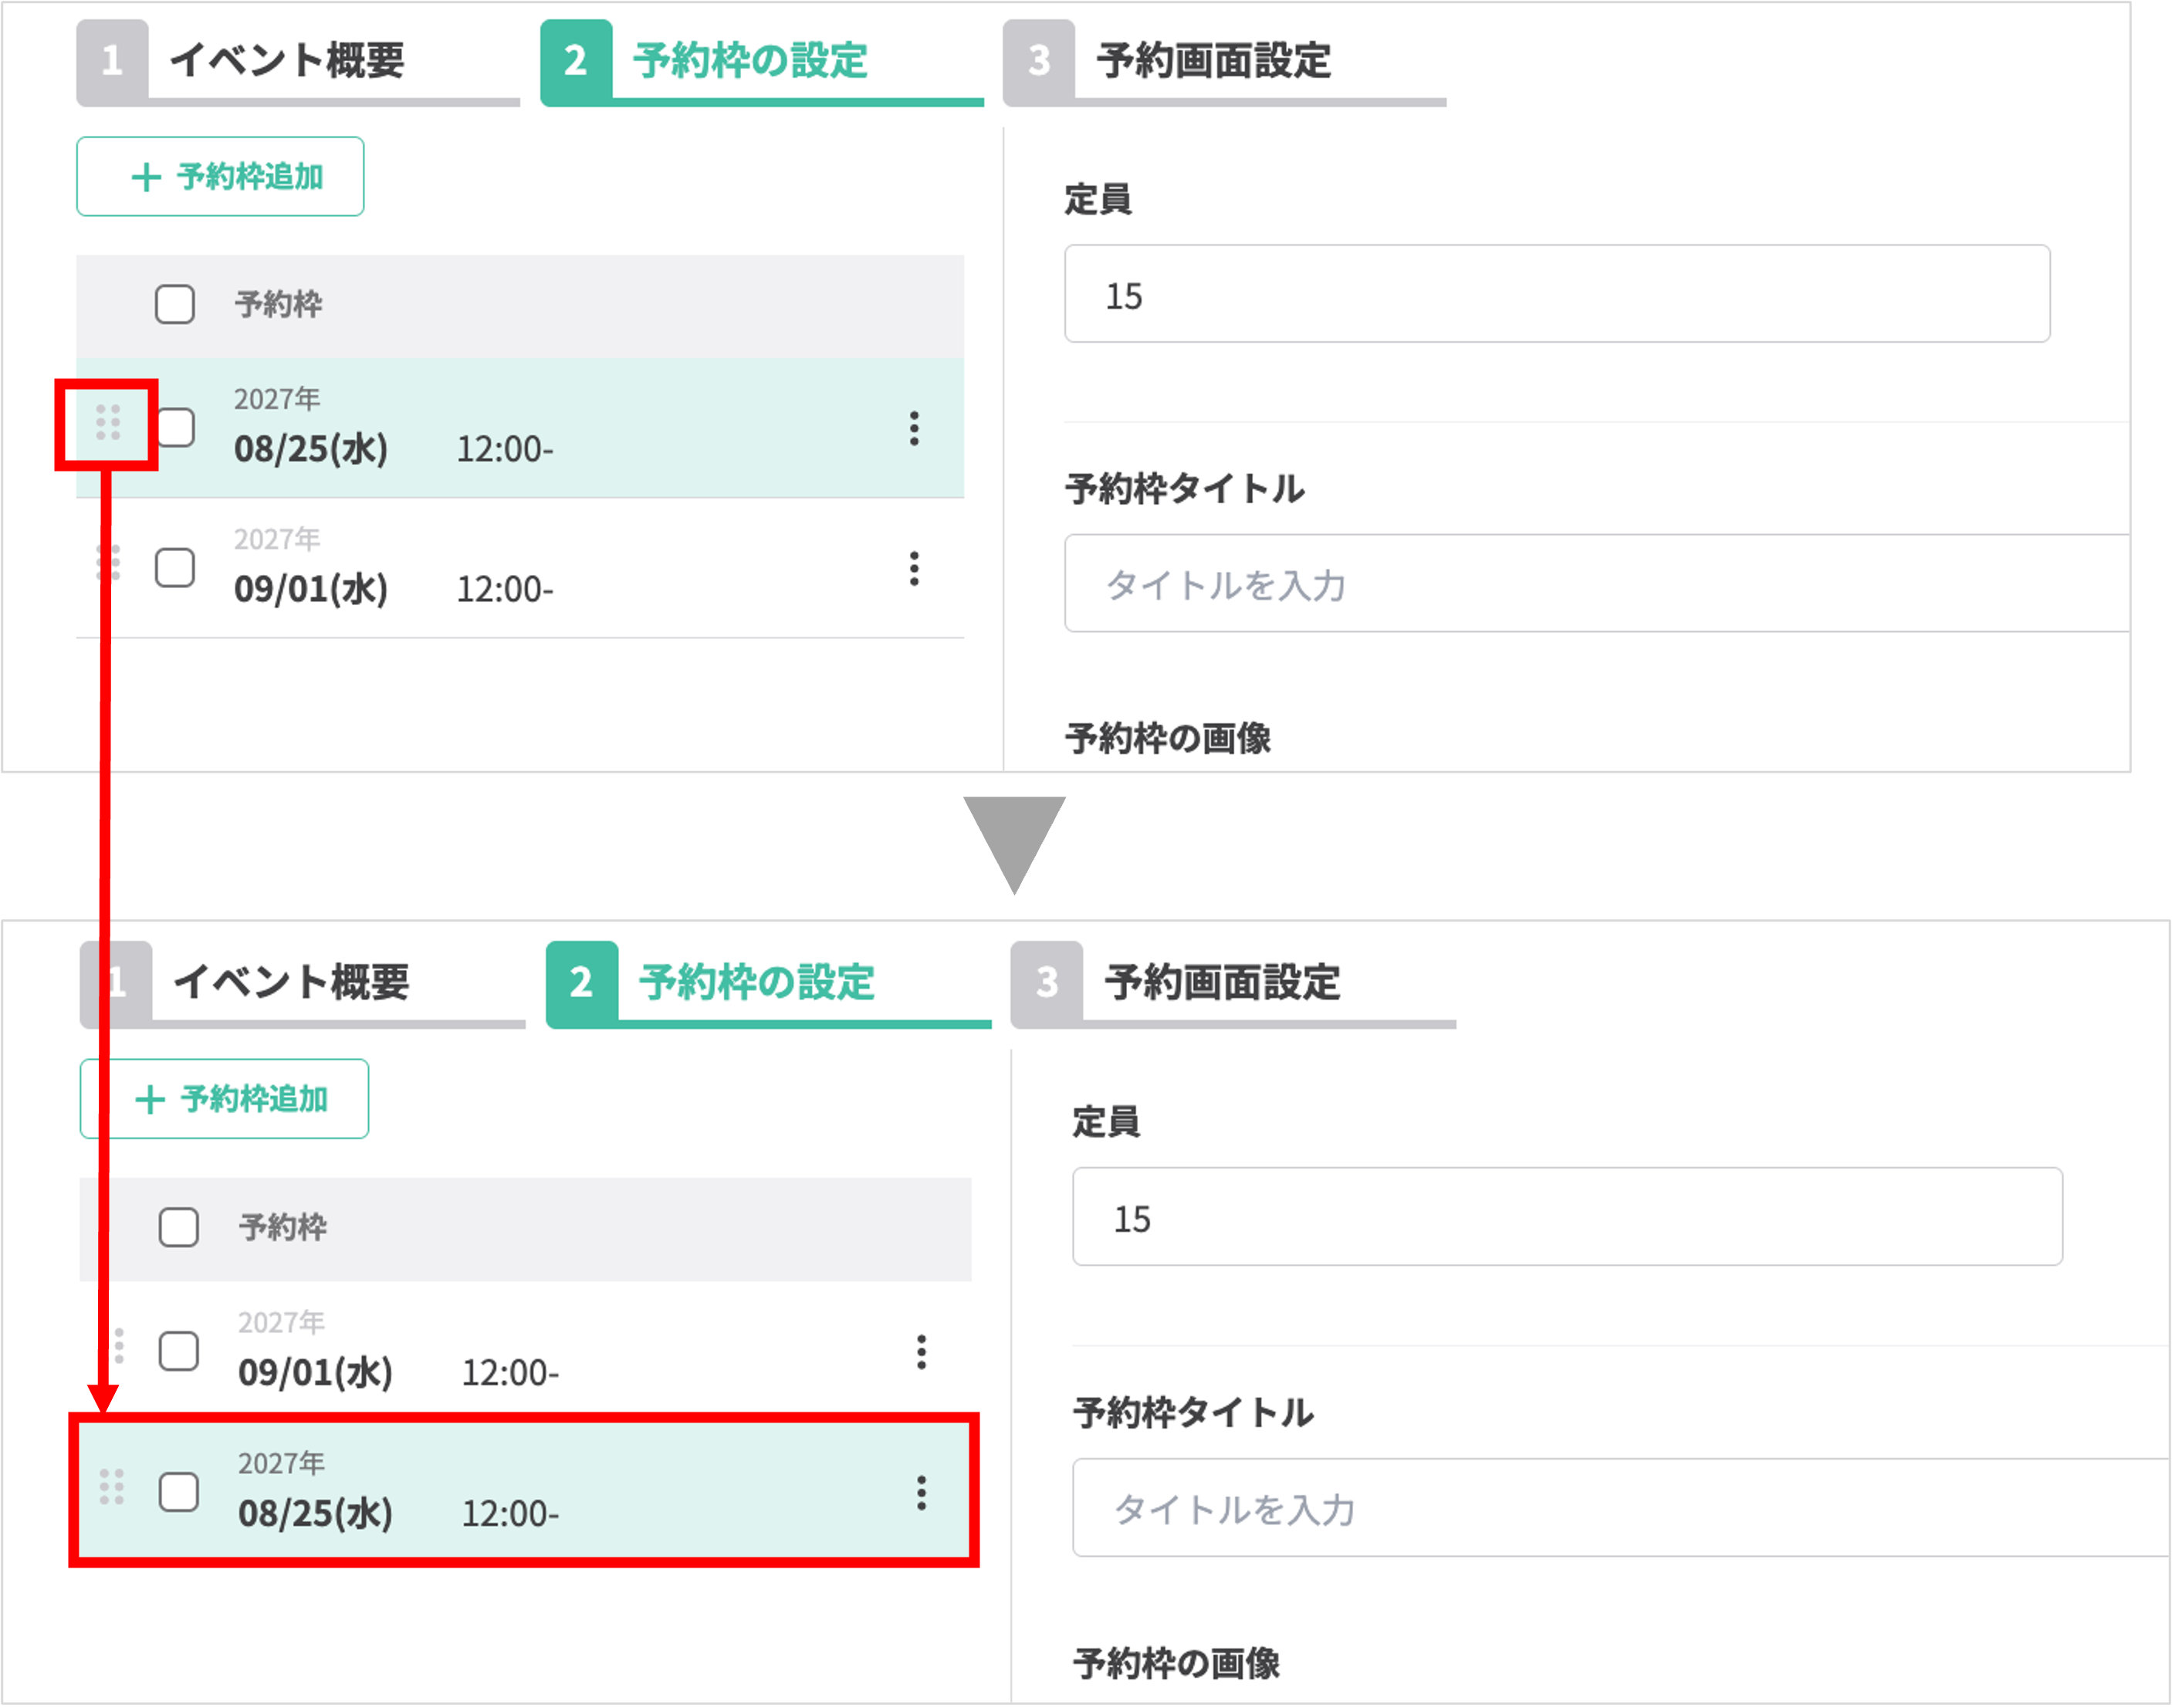Switch to イベント概要 step tab in top panel
Viewport: 2172px width, 1708px height.
287,62
